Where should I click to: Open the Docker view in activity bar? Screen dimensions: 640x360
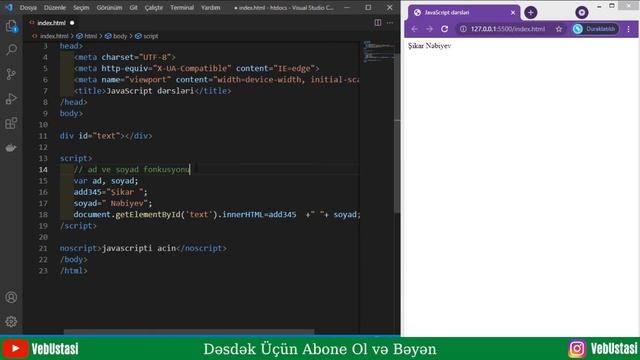coord(11,147)
